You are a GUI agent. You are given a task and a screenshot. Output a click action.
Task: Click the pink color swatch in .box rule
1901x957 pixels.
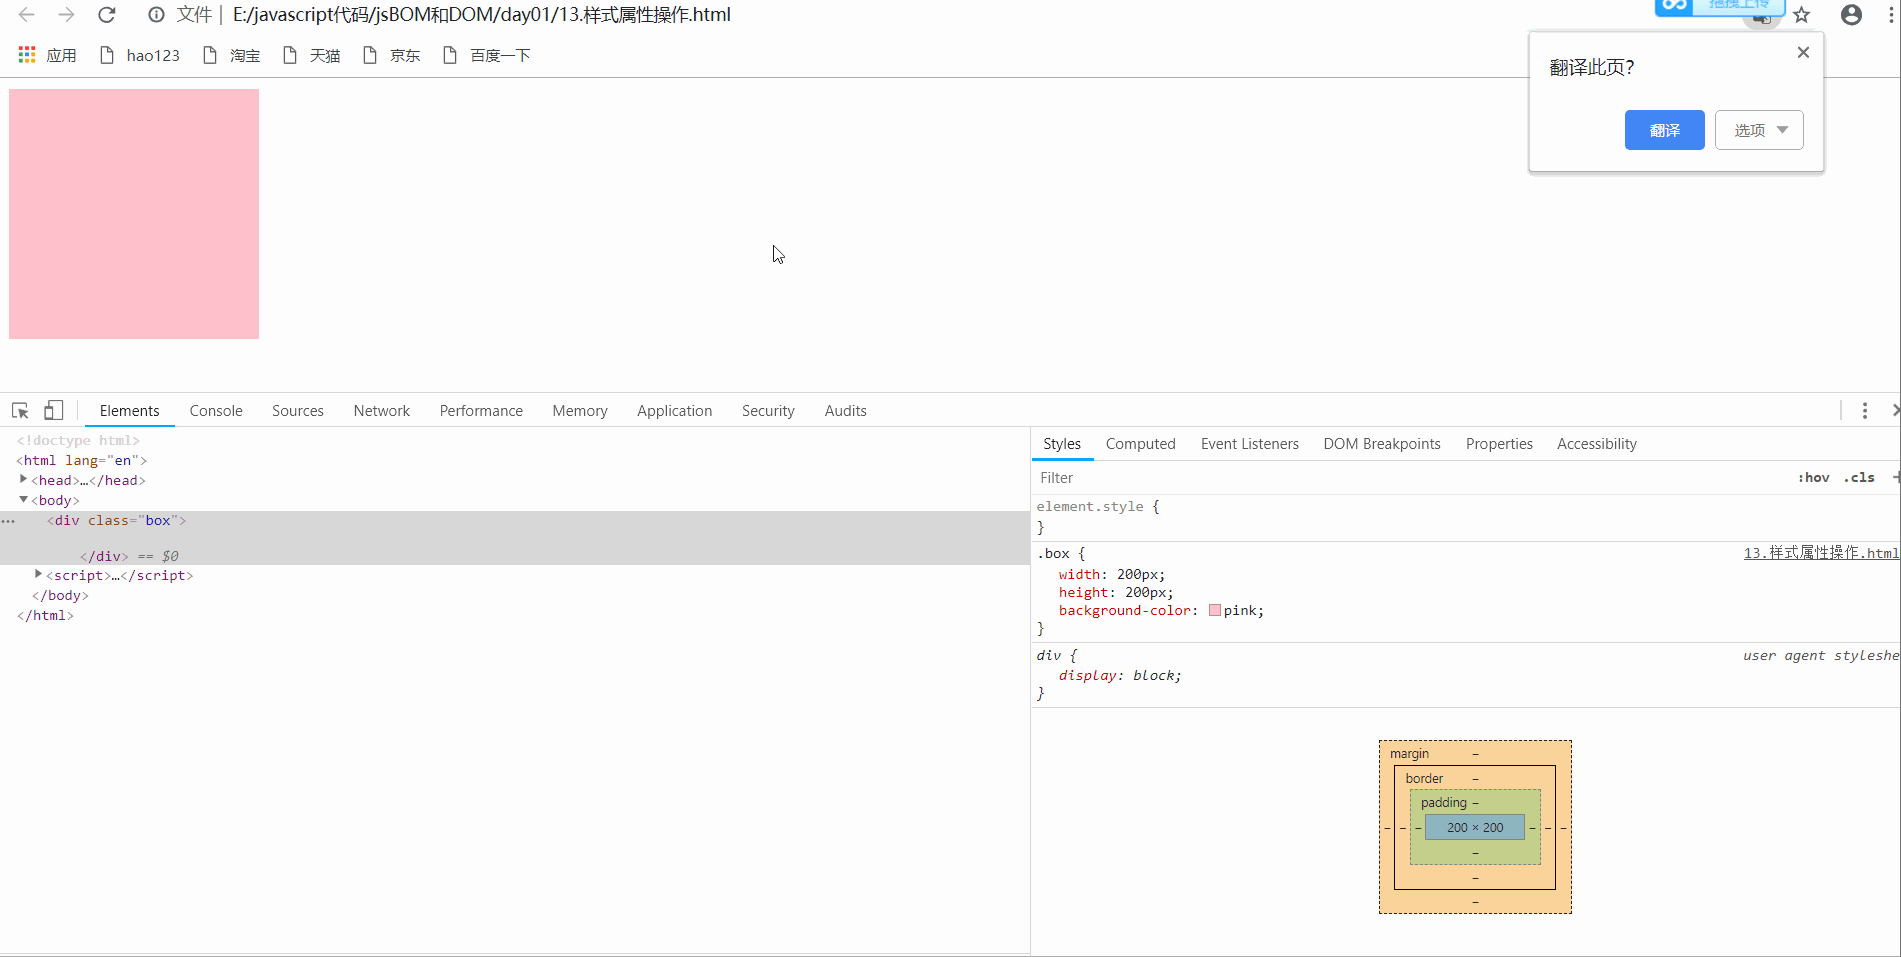pyautogui.click(x=1215, y=610)
